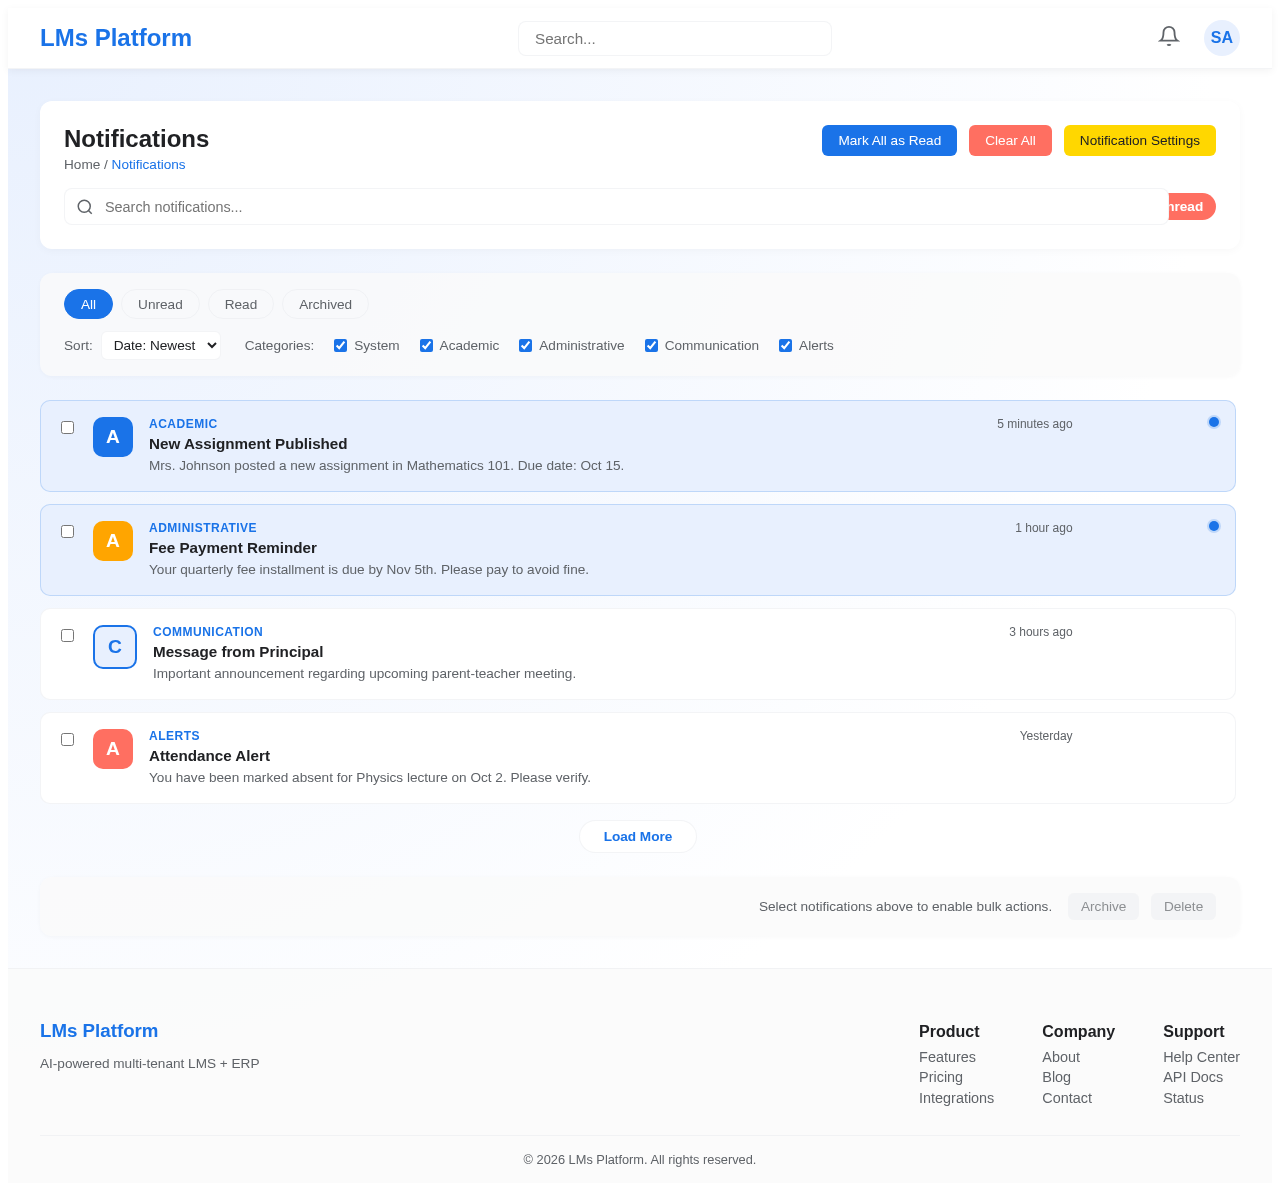Open the notification bell in header
1280x1191 pixels.
[x=1169, y=36]
